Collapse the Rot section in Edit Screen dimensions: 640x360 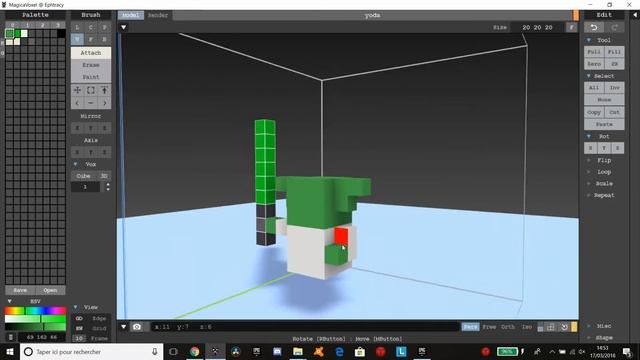click(x=589, y=136)
